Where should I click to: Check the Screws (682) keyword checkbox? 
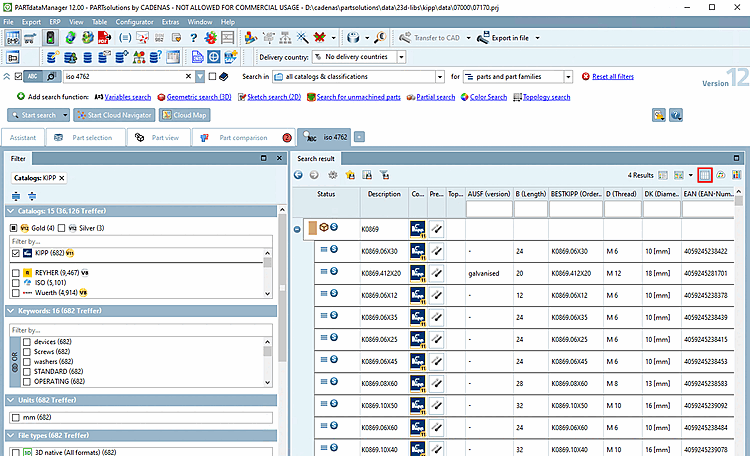[27, 352]
